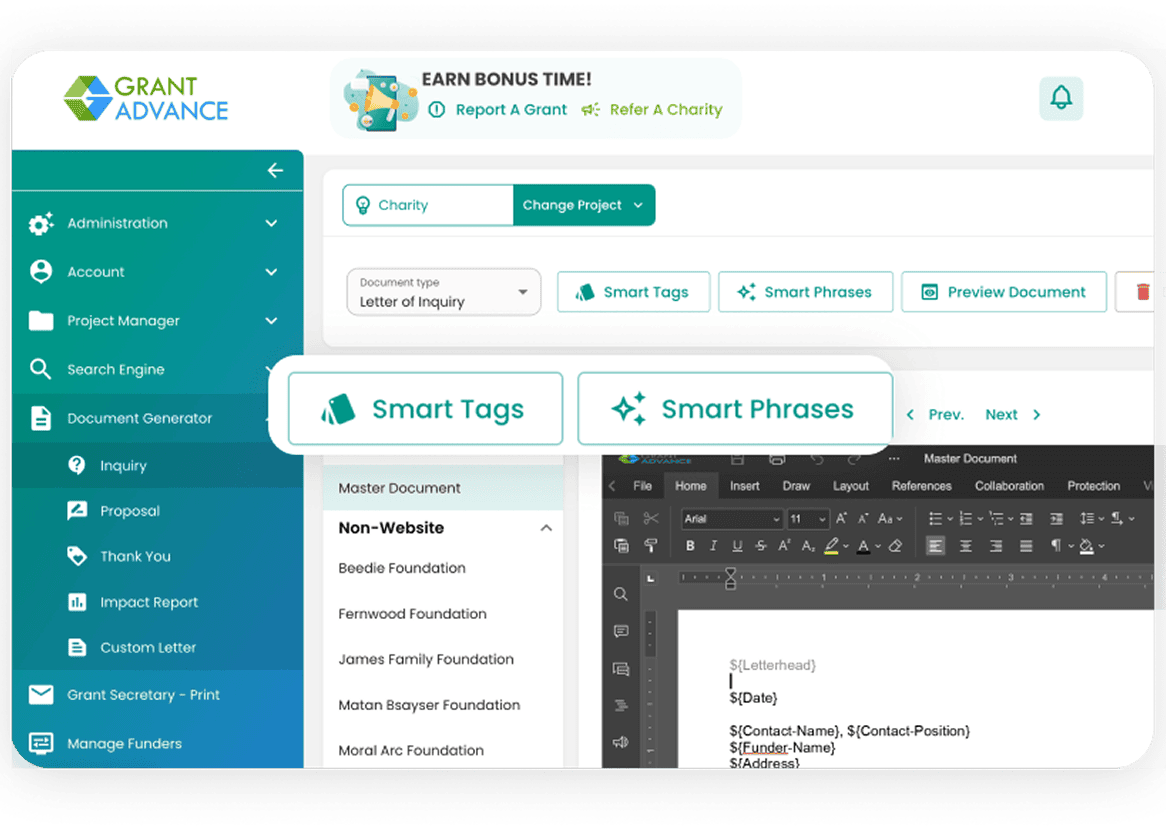
Task: Click the font color A swatch
Action: click(x=863, y=546)
